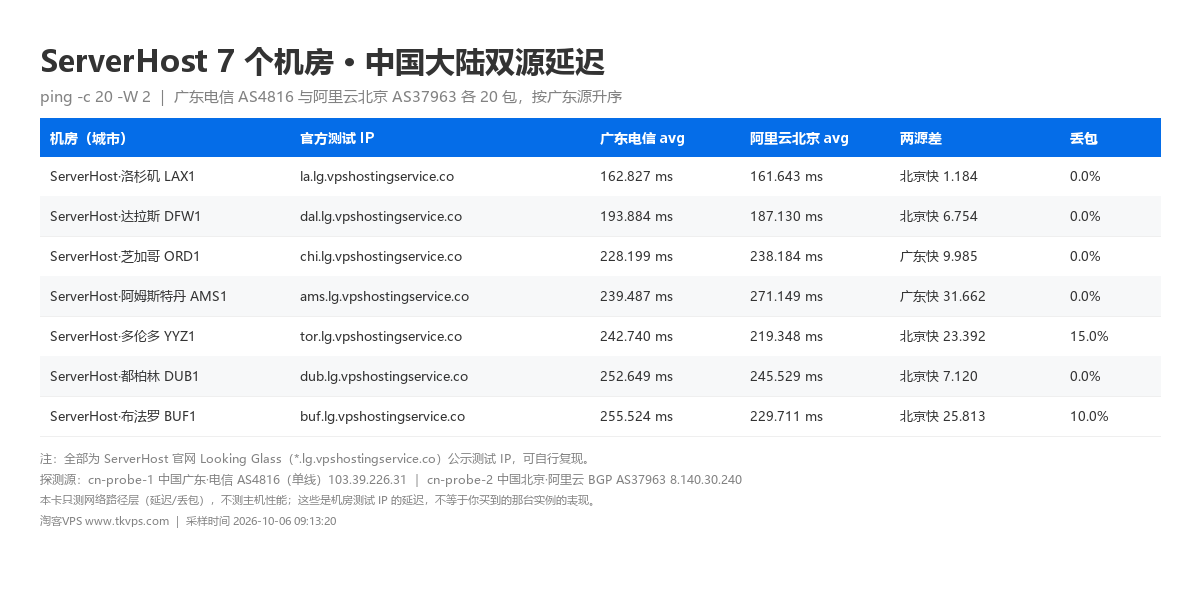Screen dimensions: 1200x608
Task: Select the ServerHost·阿姆斯特丹 AMS1 cell
Action: click(x=139, y=296)
